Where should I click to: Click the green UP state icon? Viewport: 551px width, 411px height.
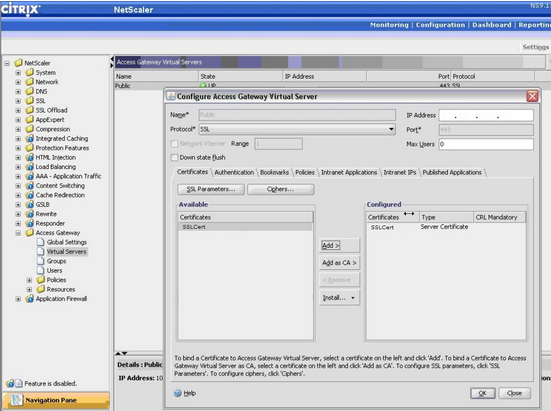coord(203,85)
